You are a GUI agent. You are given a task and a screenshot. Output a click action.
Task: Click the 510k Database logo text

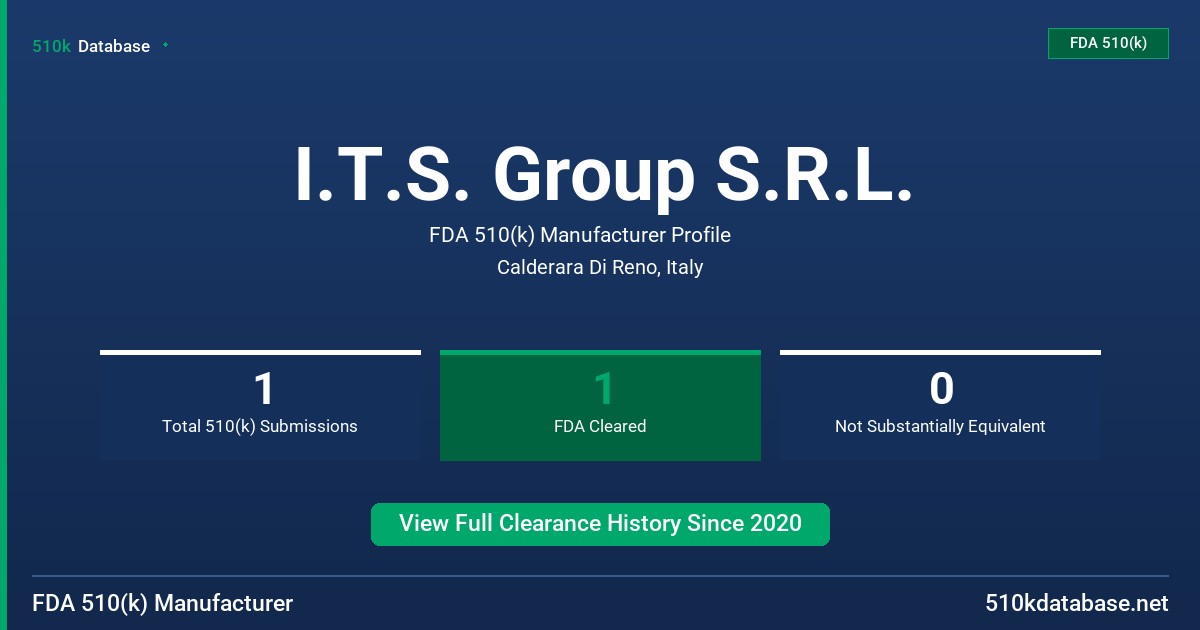tap(91, 46)
